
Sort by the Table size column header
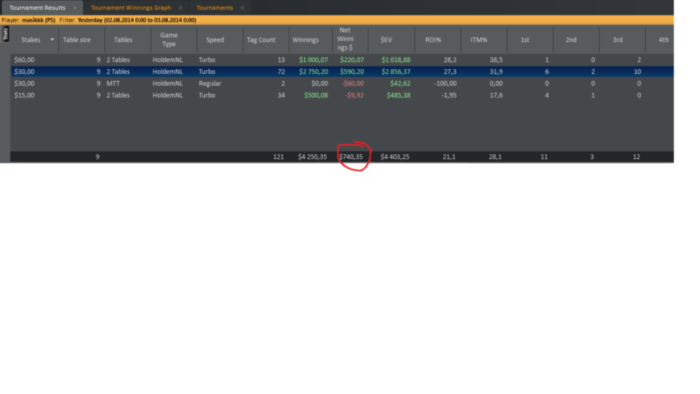(x=76, y=40)
